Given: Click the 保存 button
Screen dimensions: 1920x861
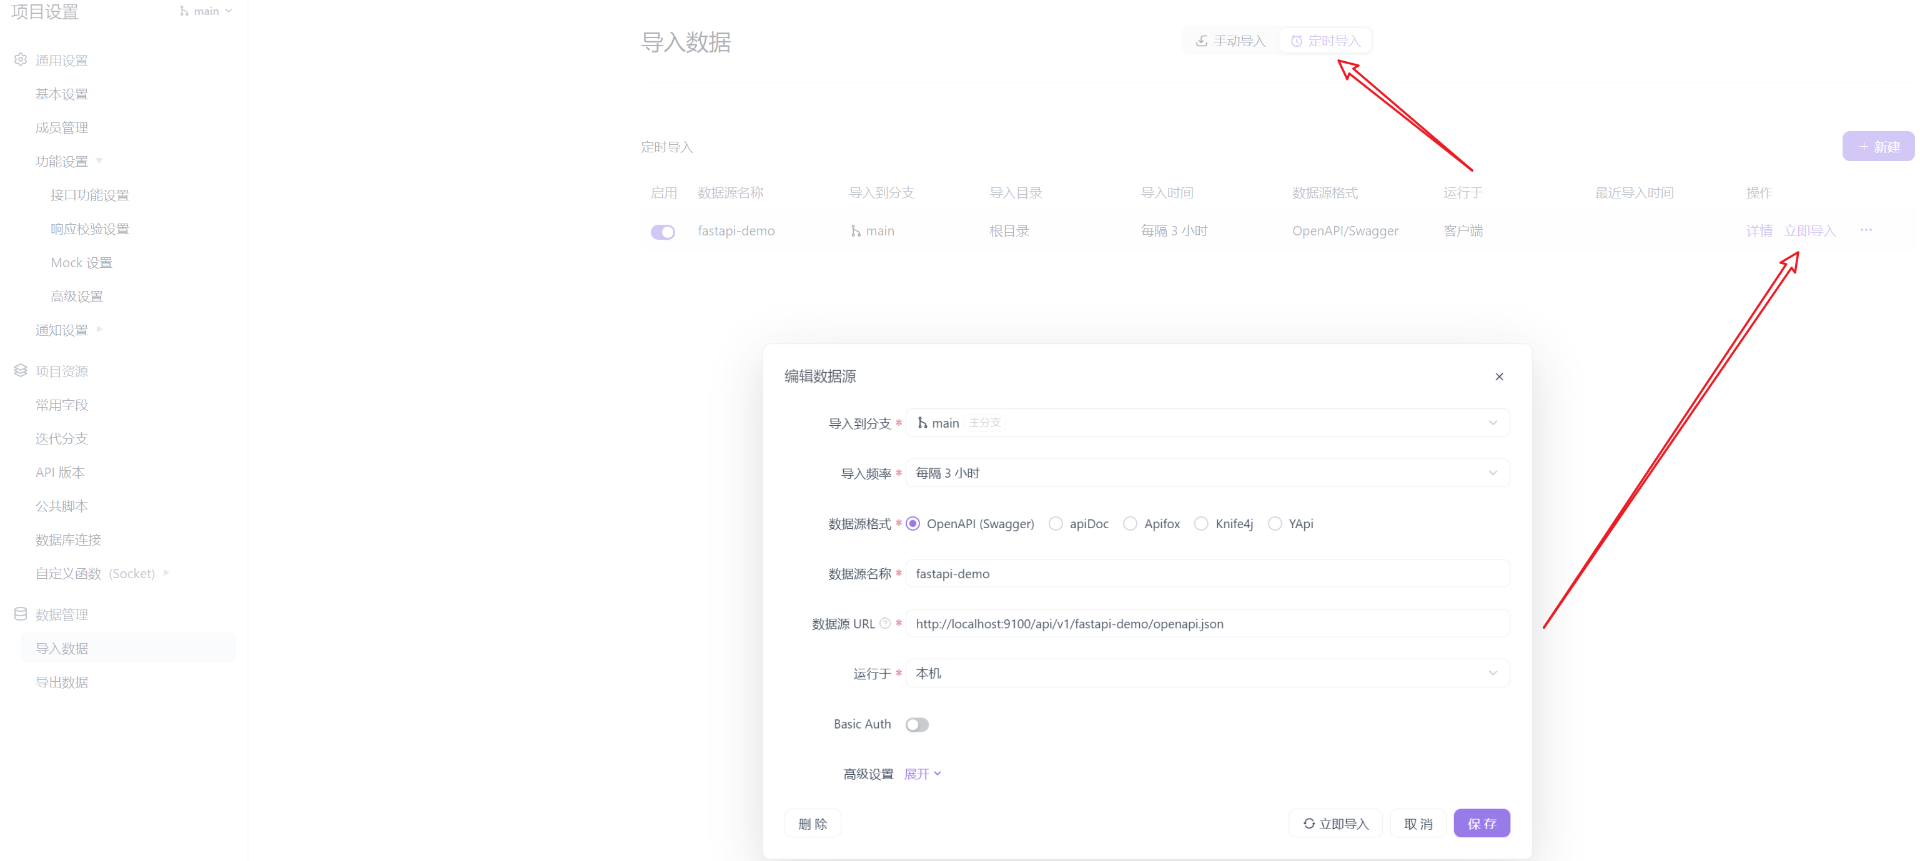Looking at the screenshot, I should point(1481,824).
